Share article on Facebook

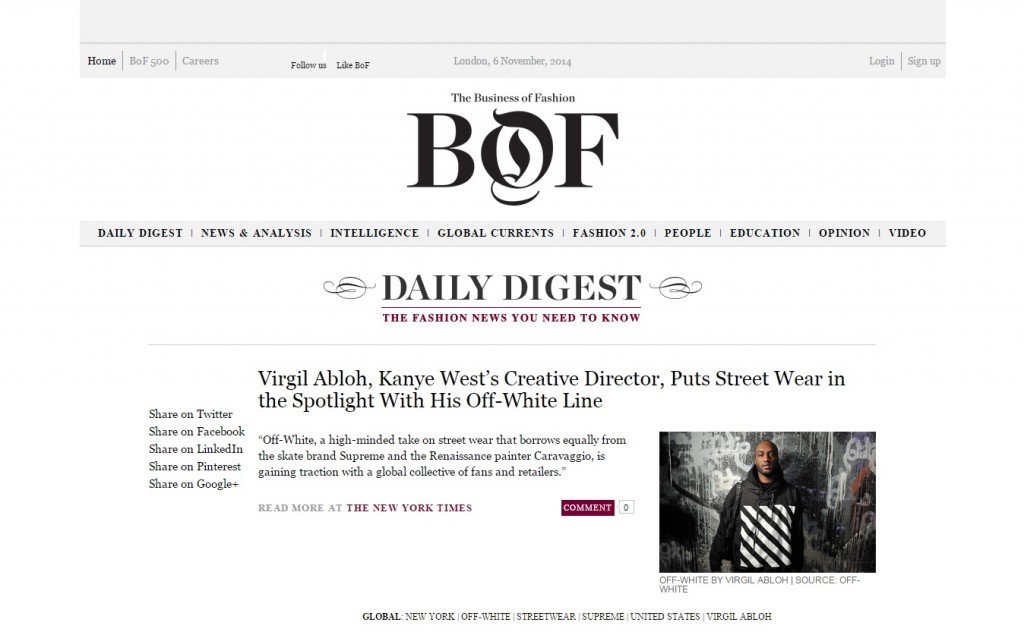(x=197, y=432)
